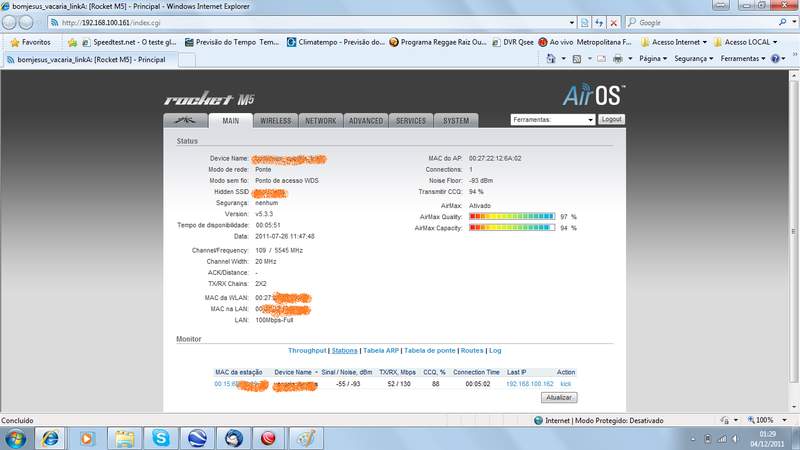Click the browser Back button
This screenshot has height=450, width=800.
coord(10,22)
